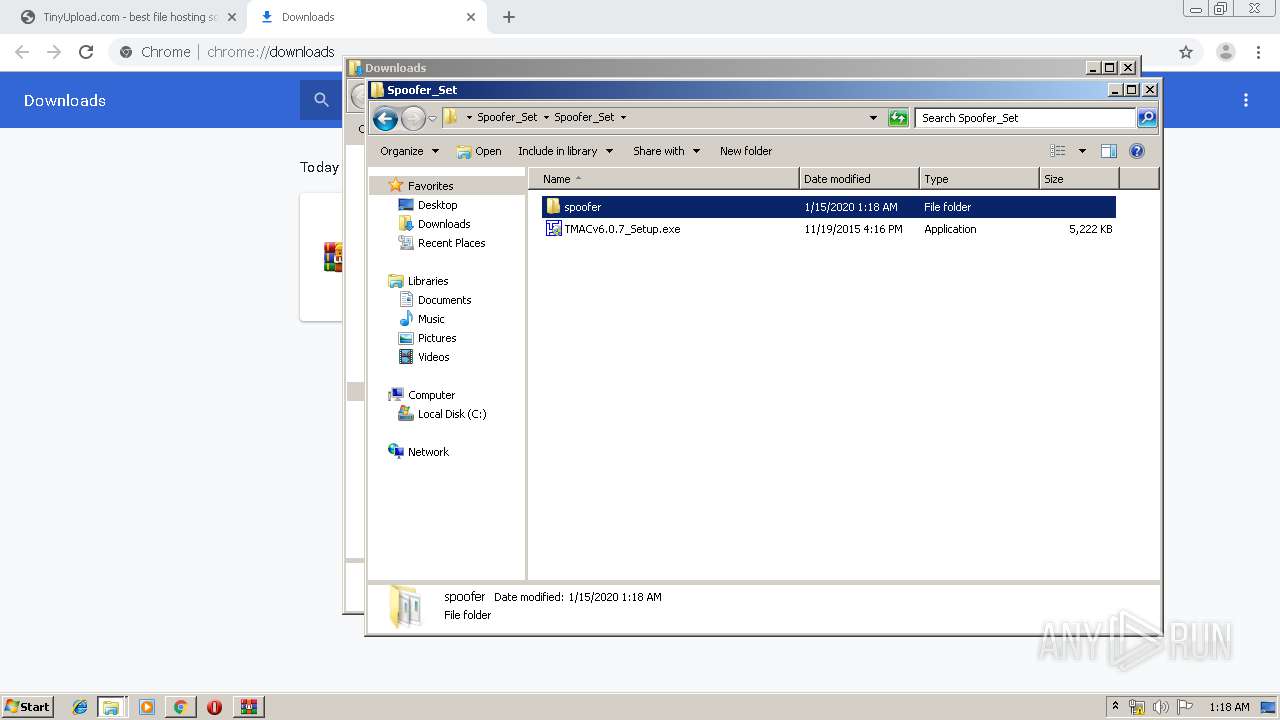This screenshot has width=1280, height=720.
Task: Click the Open toolbar button
Action: (x=479, y=151)
